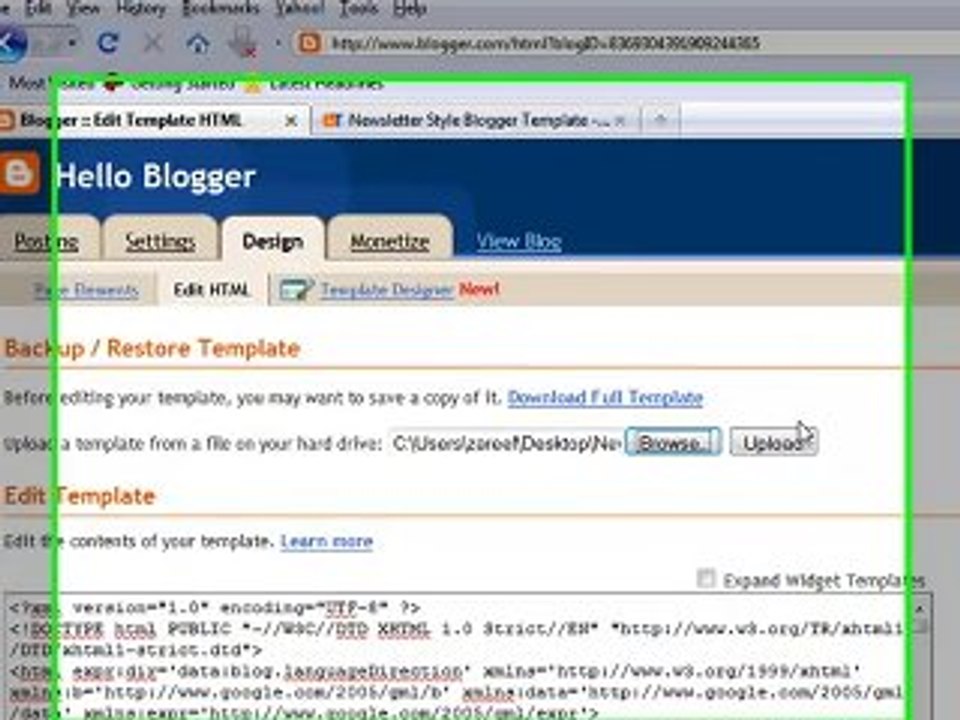This screenshot has height=720, width=960.
Task: Open the Help menu
Action: [410, 9]
